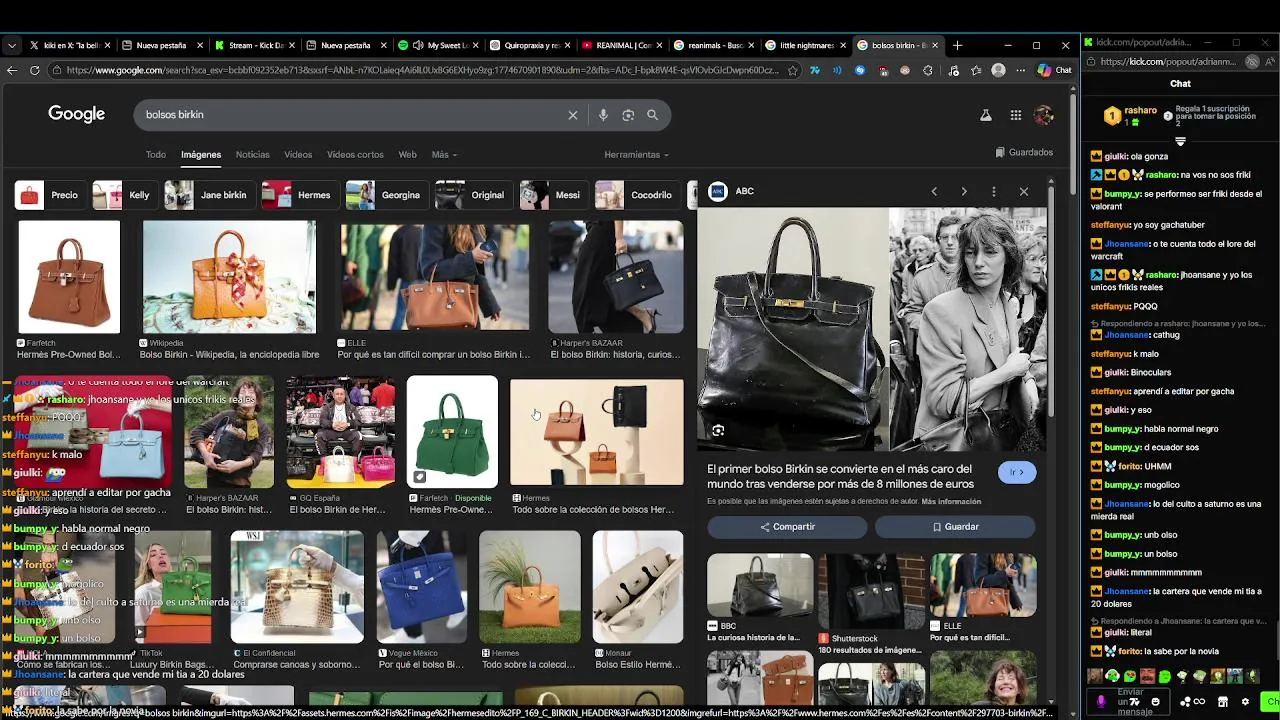The width and height of the screenshot is (1280, 720).
Task: Click the blue Ir button
Action: click(1017, 472)
